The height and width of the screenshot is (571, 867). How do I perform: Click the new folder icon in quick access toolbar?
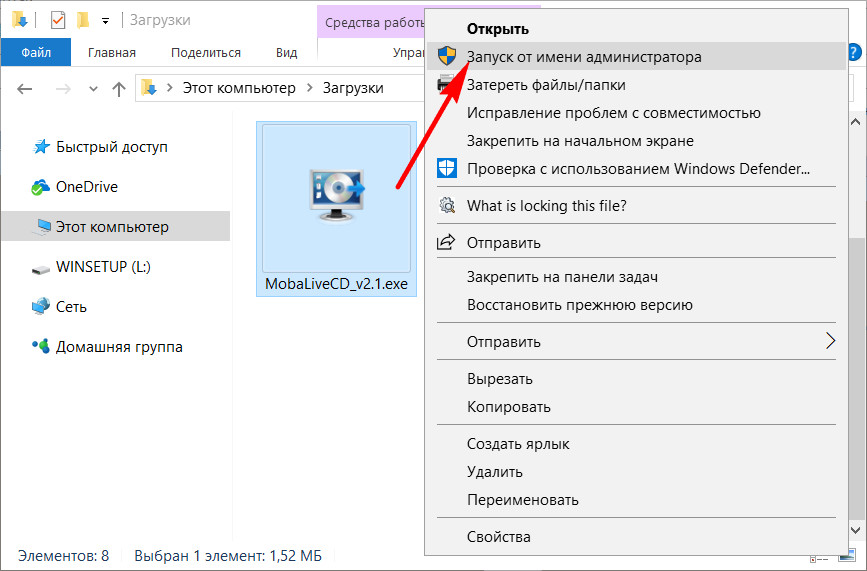tap(83, 19)
